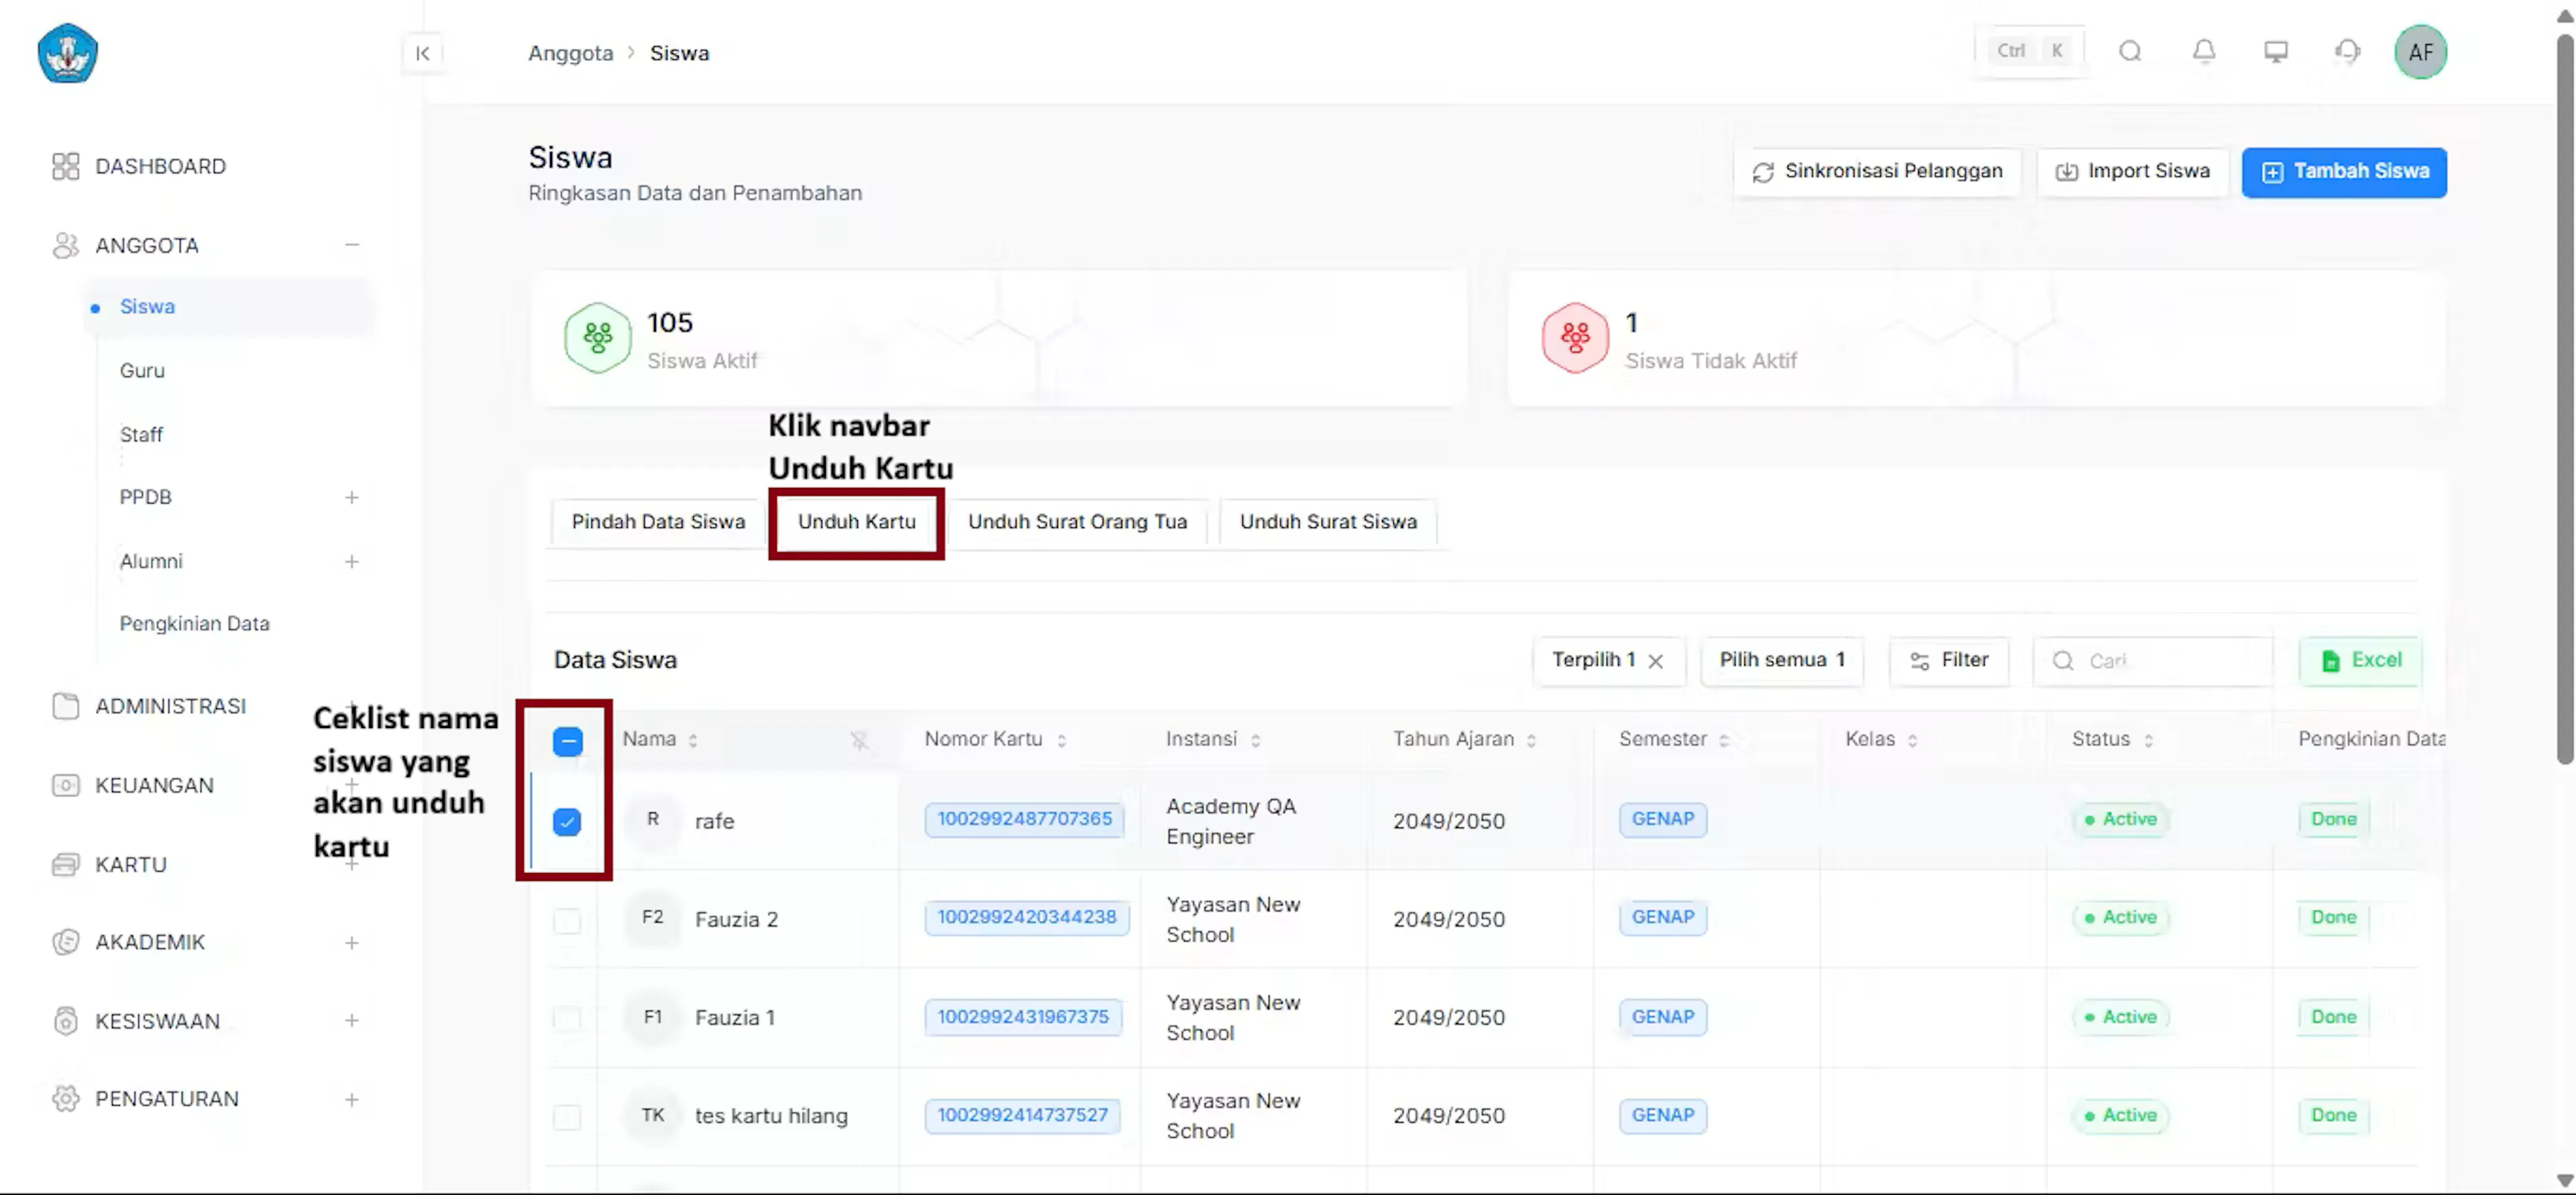The width and height of the screenshot is (2576, 1195).
Task: Sort table by Nama column
Action: click(x=693, y=741)
